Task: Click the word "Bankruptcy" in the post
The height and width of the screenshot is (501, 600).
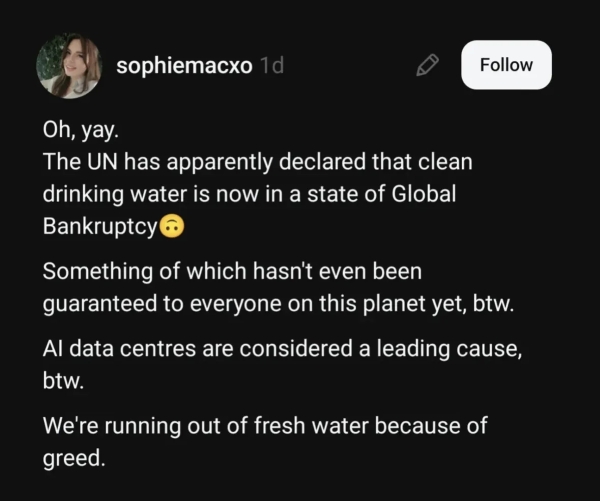Action: [x=100, y=227]
